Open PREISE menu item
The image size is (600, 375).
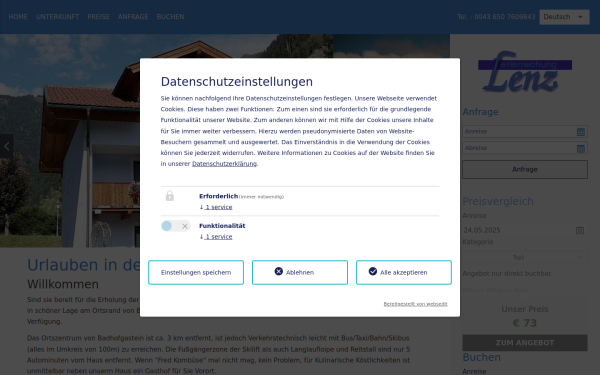click(x=98, y=17)
